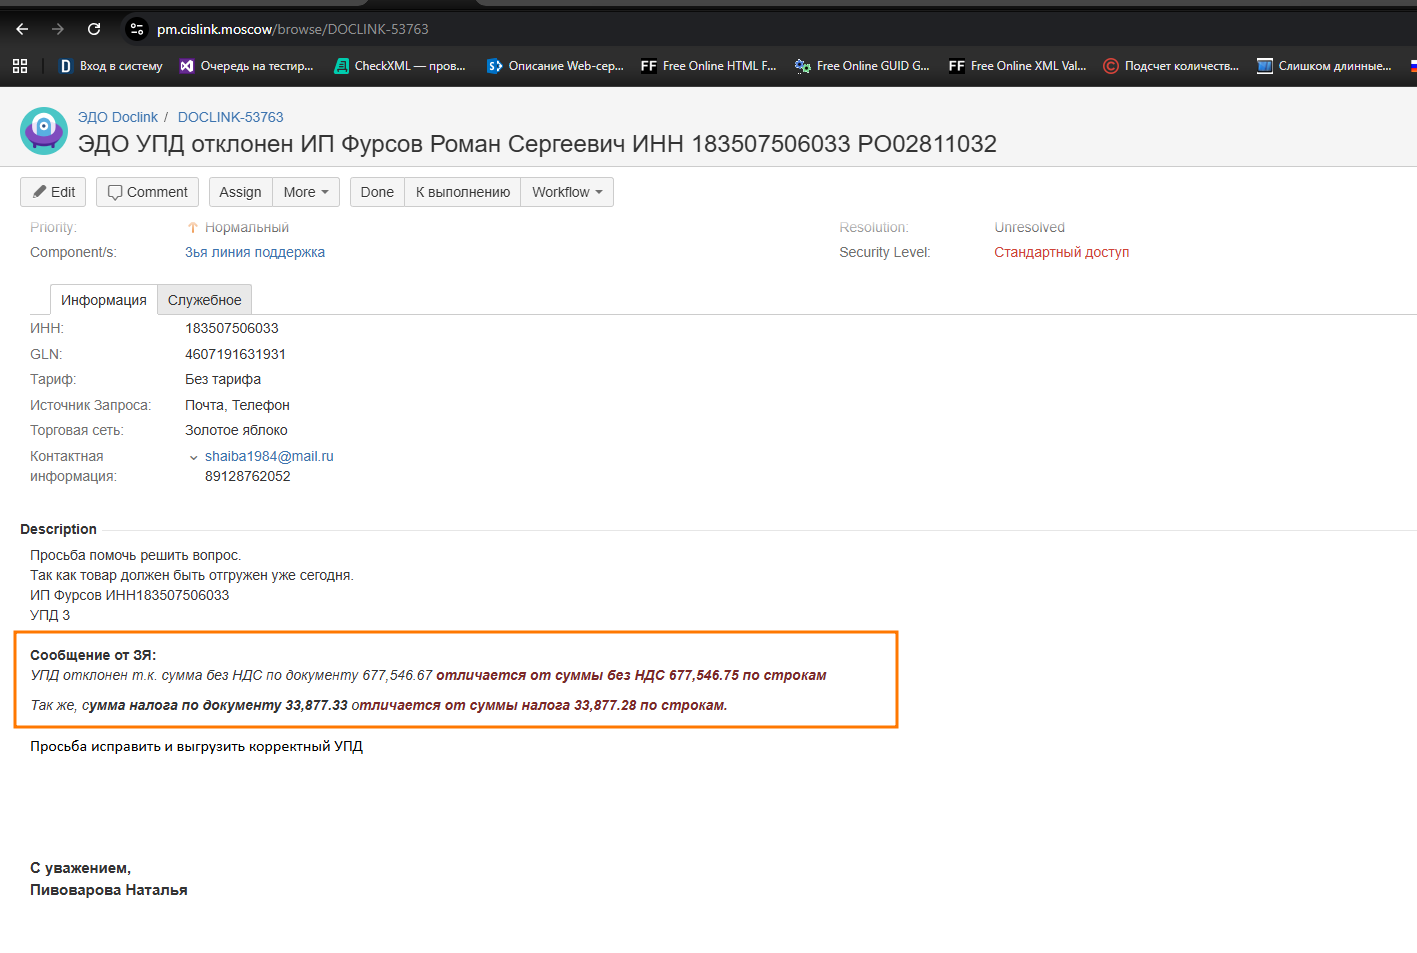The image size is (1417, 953).
Task: Reload the page with the refresh icon
Action: tap(94, 29)
